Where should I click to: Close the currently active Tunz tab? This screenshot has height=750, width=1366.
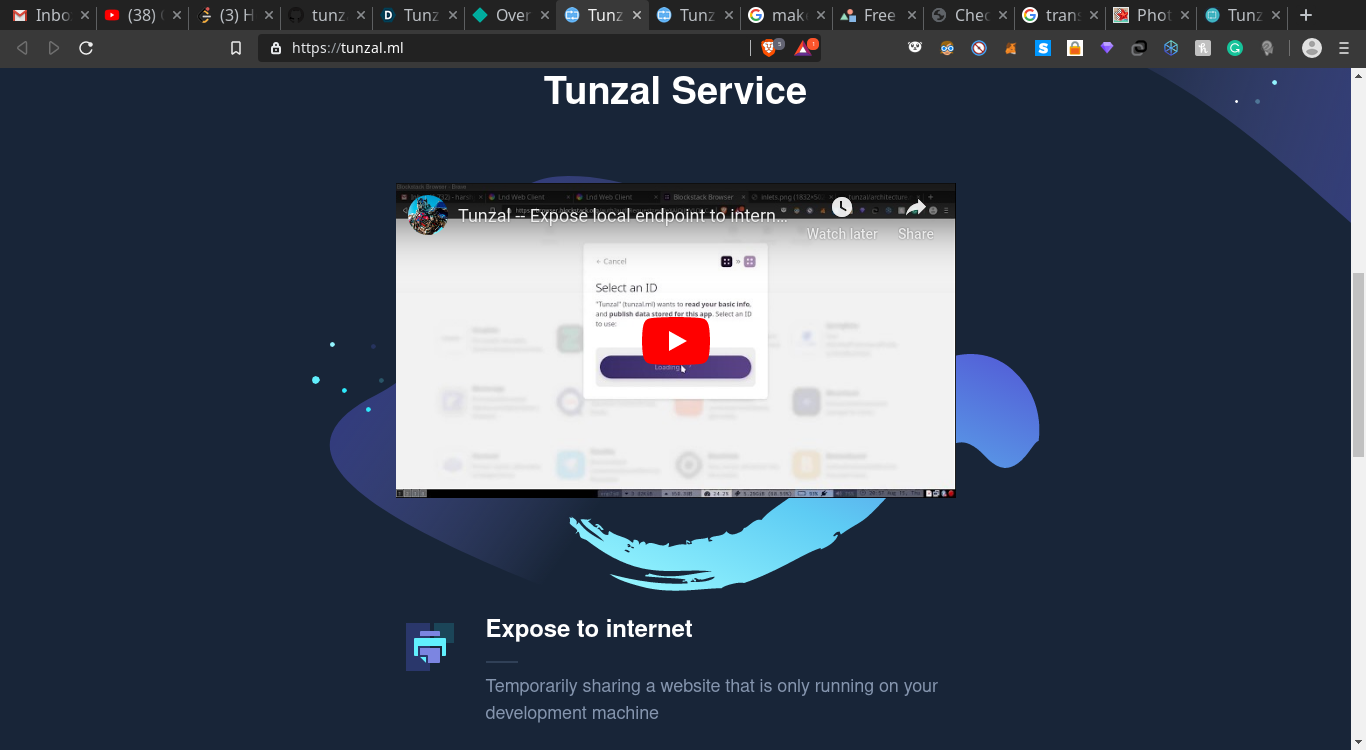[636, 15]
